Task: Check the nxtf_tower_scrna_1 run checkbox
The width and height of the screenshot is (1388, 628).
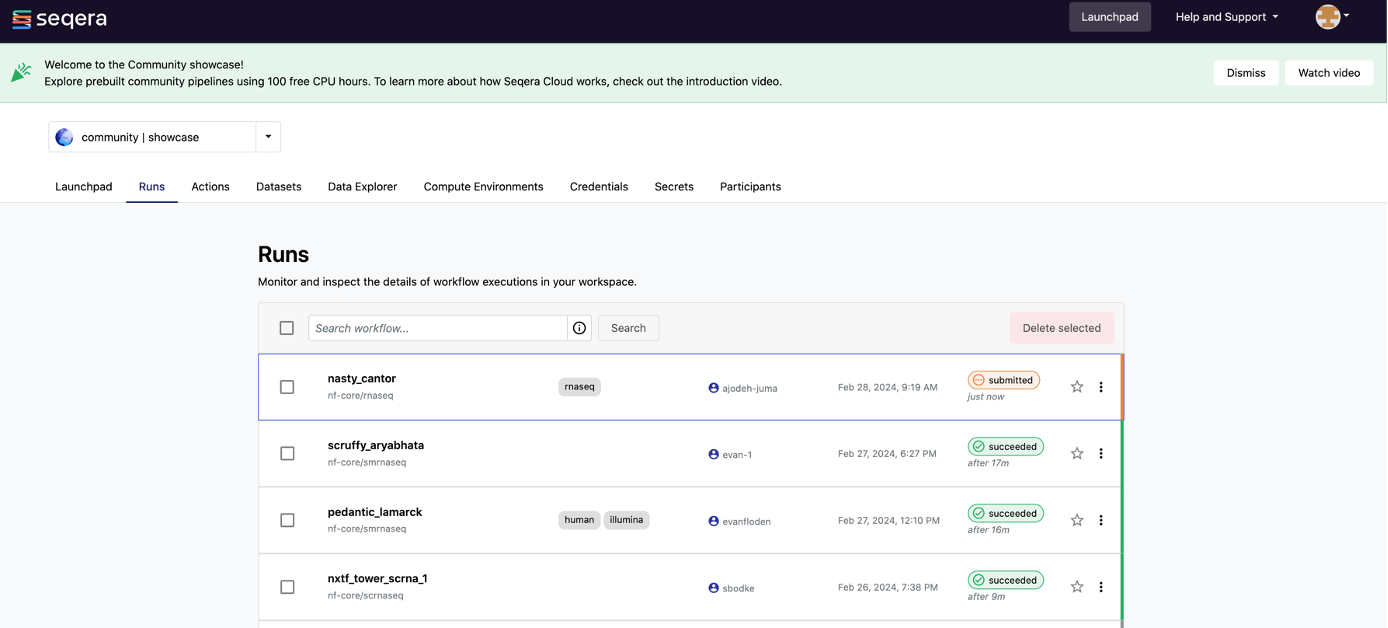Action: click(x=287, y=587)
